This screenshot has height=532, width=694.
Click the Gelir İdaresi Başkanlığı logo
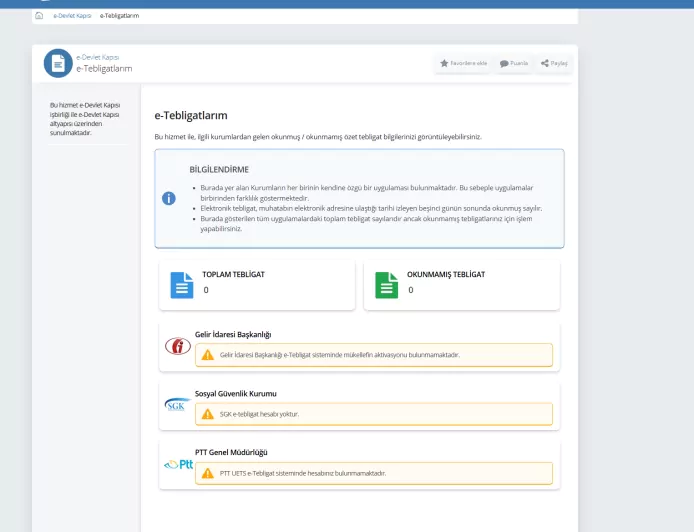[x=177, y=347]
